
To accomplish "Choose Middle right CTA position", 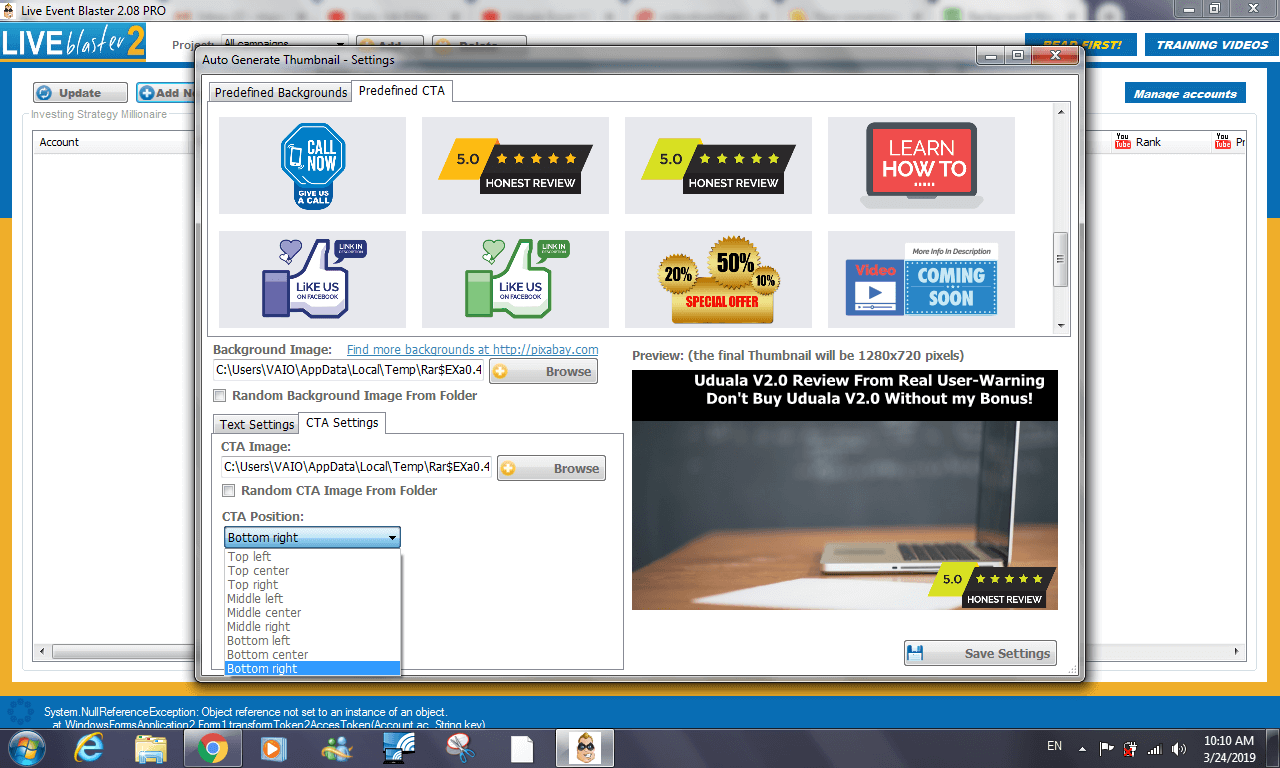I will (312, 627).
